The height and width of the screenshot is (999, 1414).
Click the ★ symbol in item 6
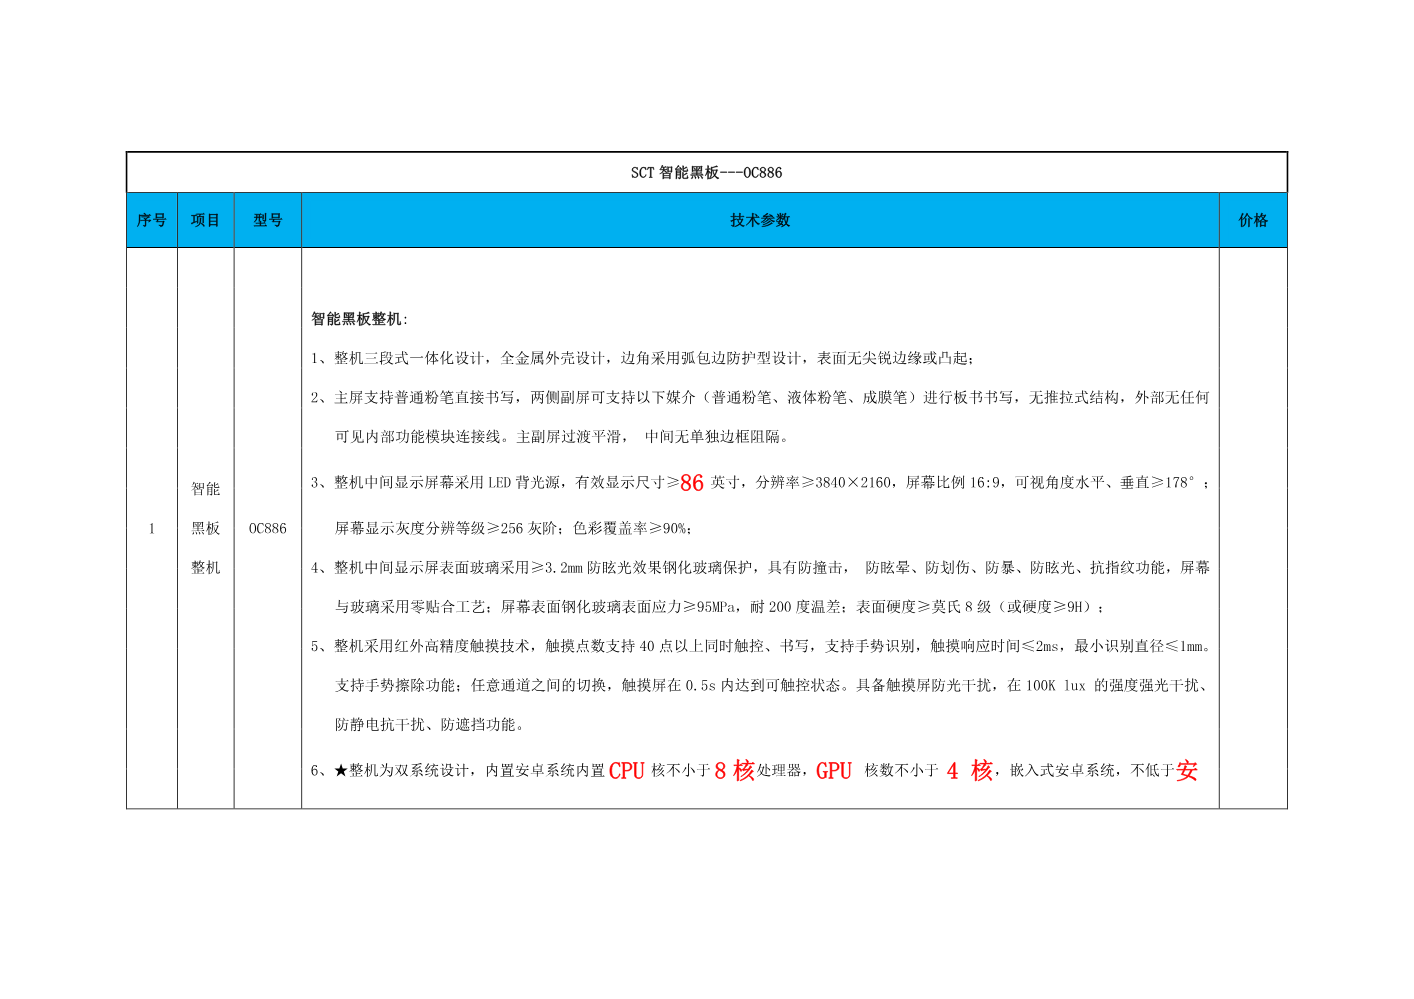pos(343,772)
